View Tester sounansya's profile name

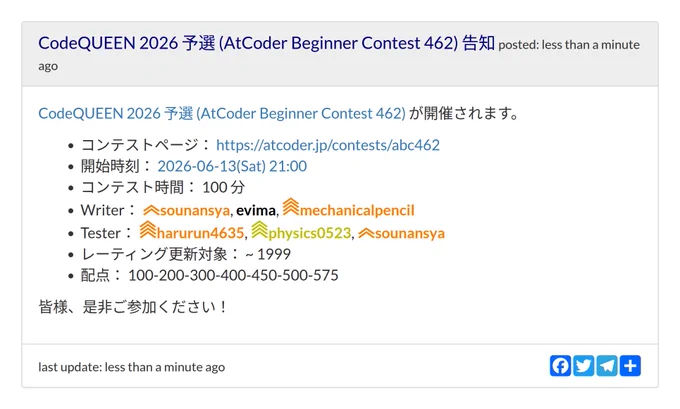(410, 233)
